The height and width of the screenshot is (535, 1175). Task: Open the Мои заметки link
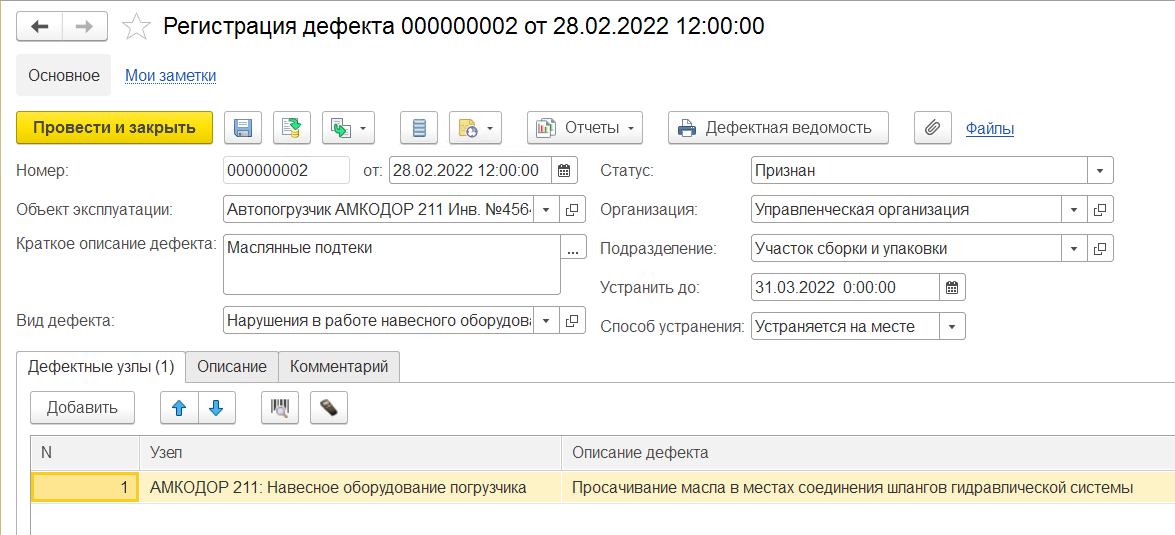(x=170, y=75)
